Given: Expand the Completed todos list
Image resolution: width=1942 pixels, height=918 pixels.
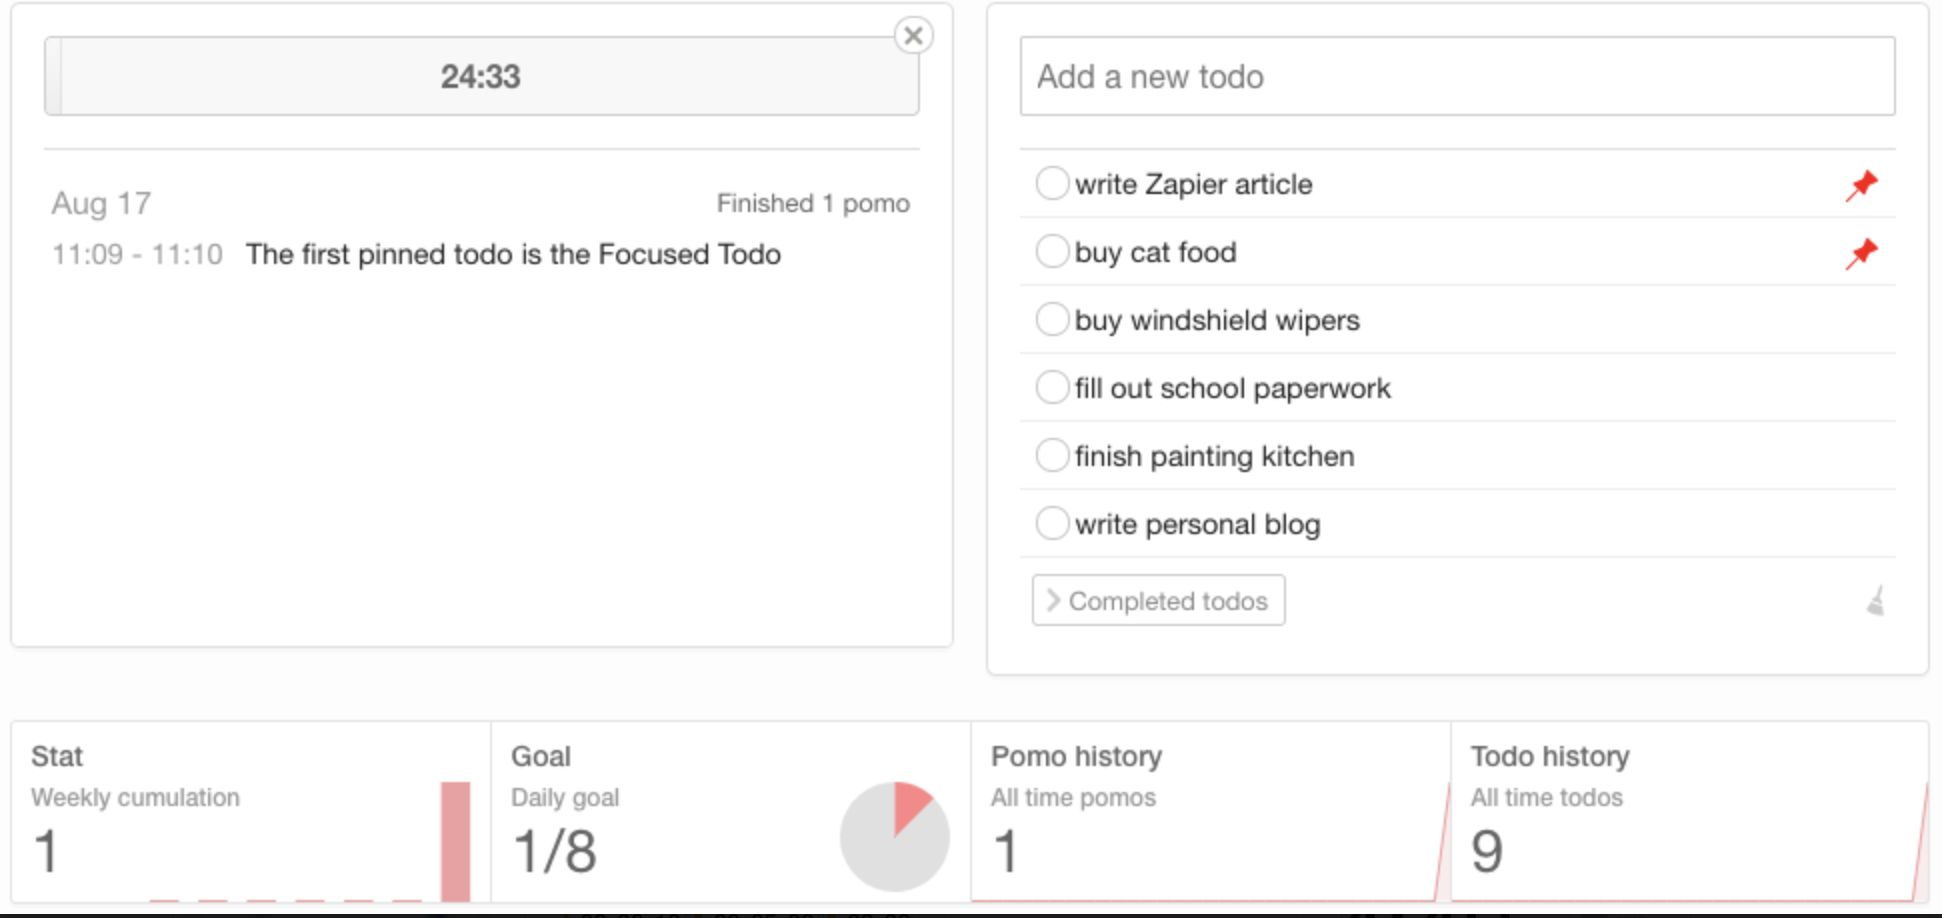Looking at the screenshot, I should 1158,601.
